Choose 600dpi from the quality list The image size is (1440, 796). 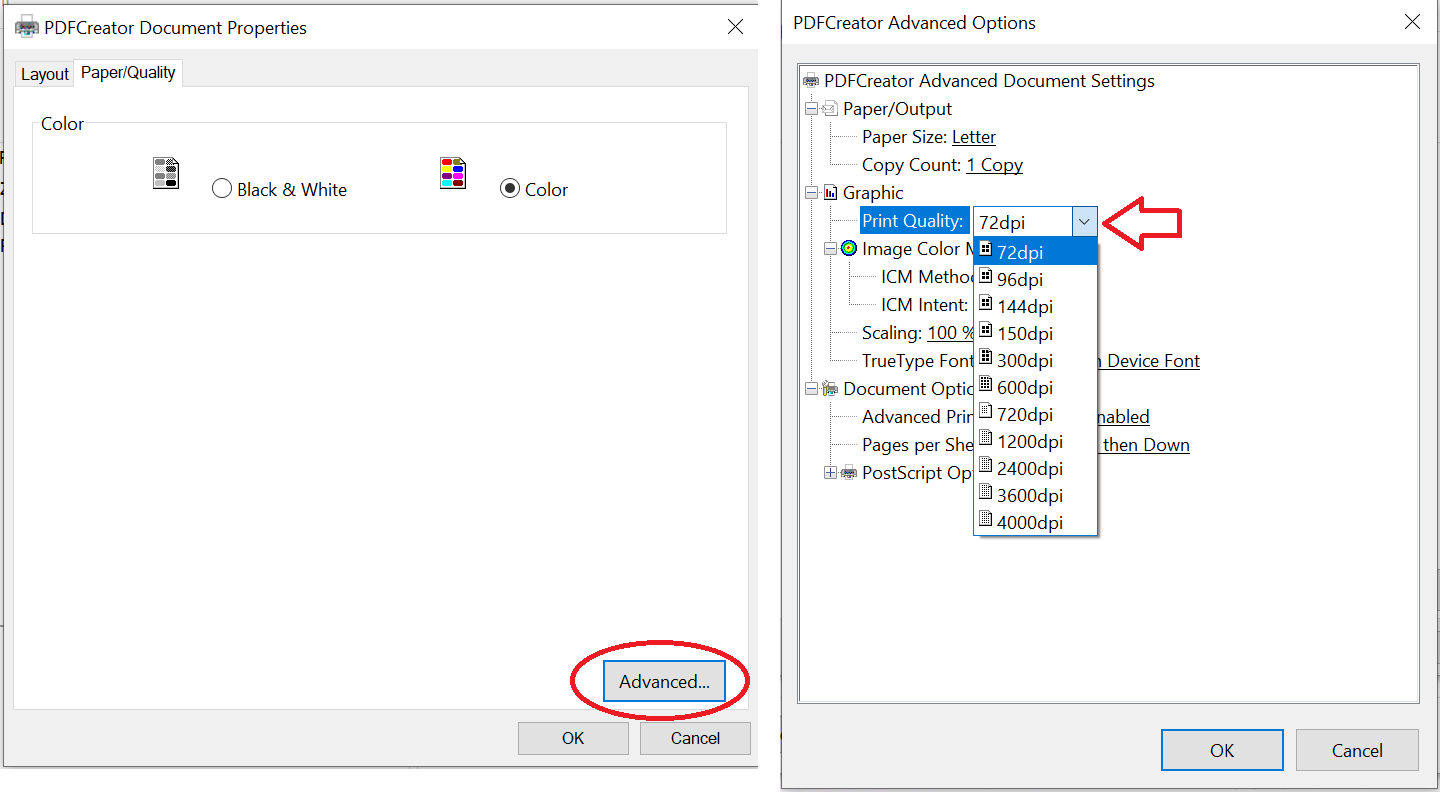click(x=1036, y=387)
